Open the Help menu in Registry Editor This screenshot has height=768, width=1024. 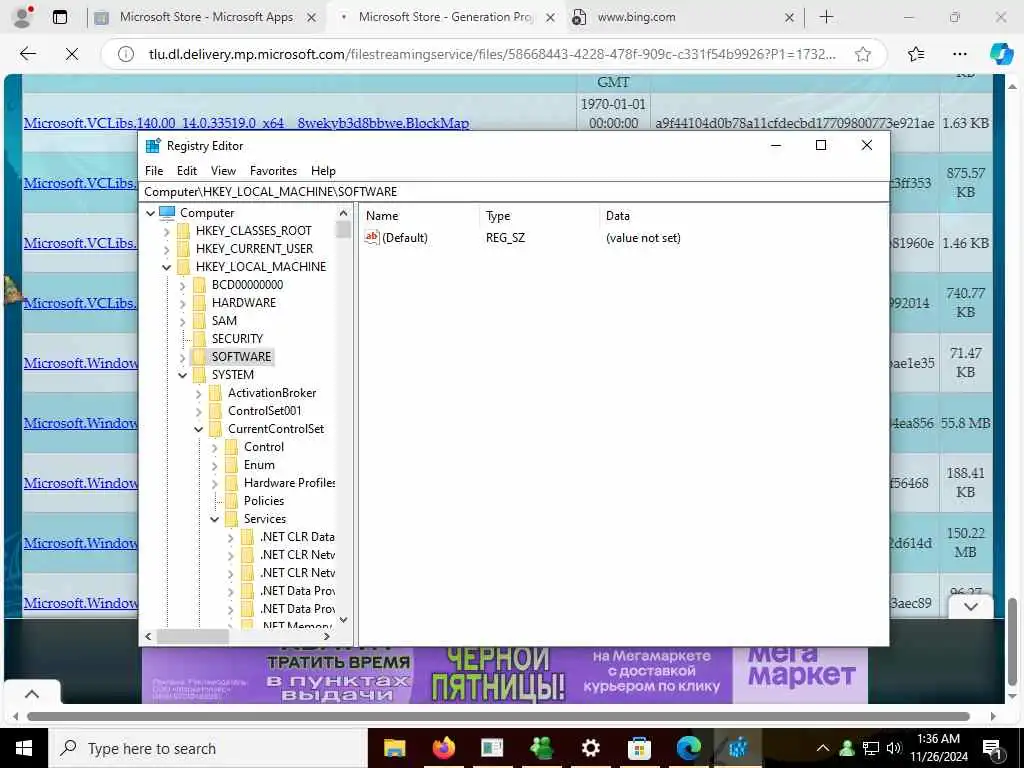(x=323, y=170)
